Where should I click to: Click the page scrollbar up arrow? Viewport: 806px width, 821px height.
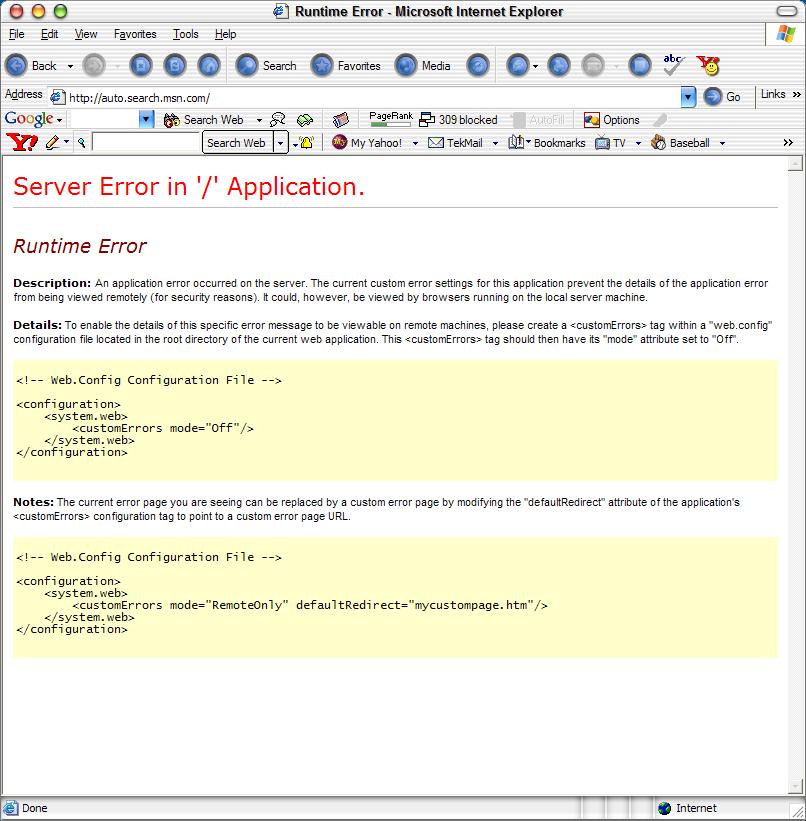pos(795,164)
